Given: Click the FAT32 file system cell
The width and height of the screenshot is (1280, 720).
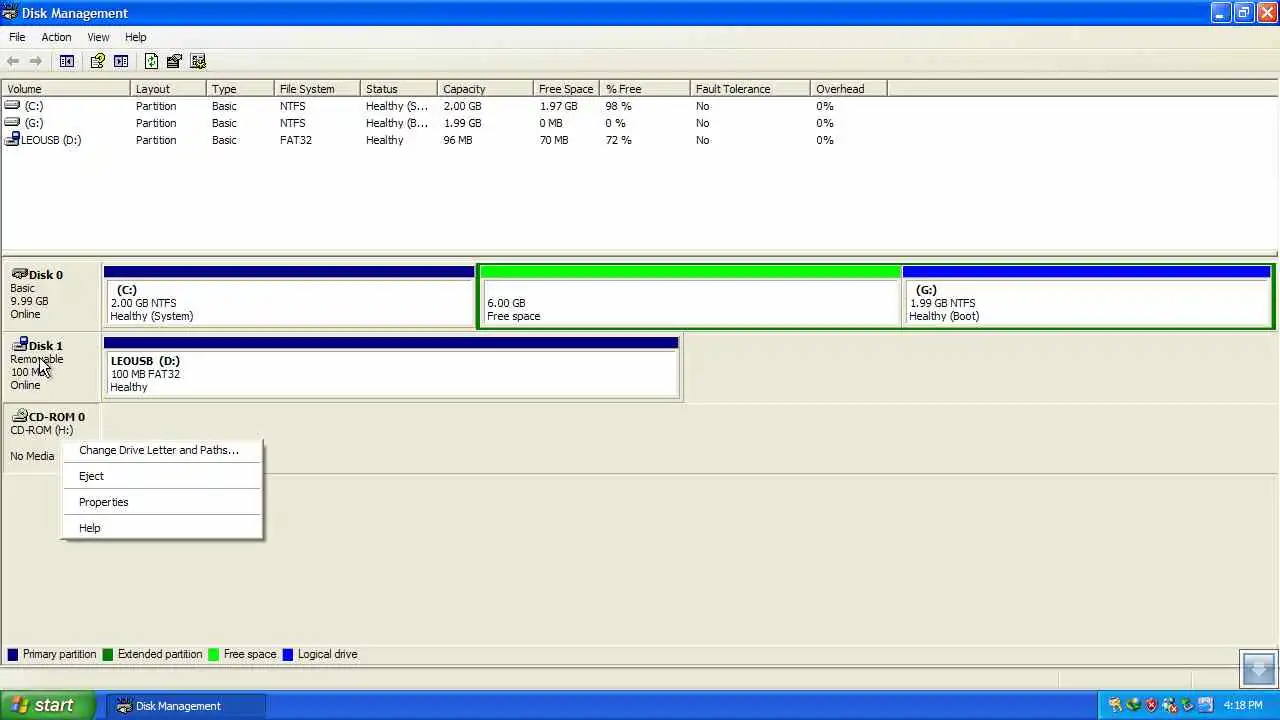Looking at the screenshot, I should point(296,140).
